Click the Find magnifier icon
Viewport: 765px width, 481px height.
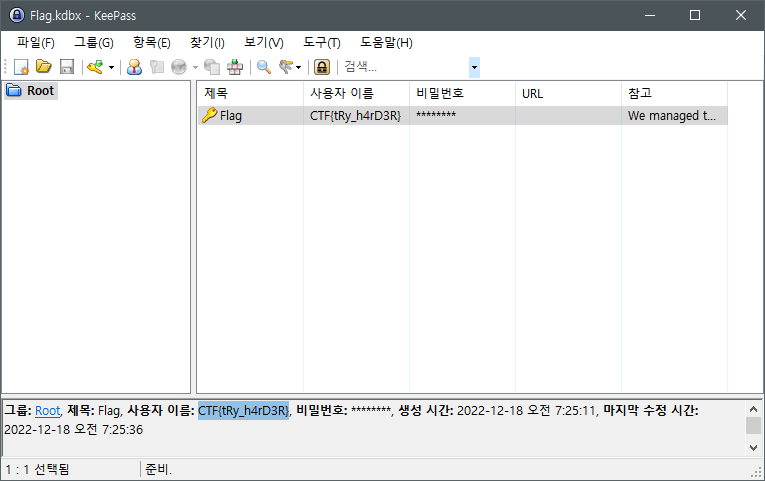click(264, 67)
